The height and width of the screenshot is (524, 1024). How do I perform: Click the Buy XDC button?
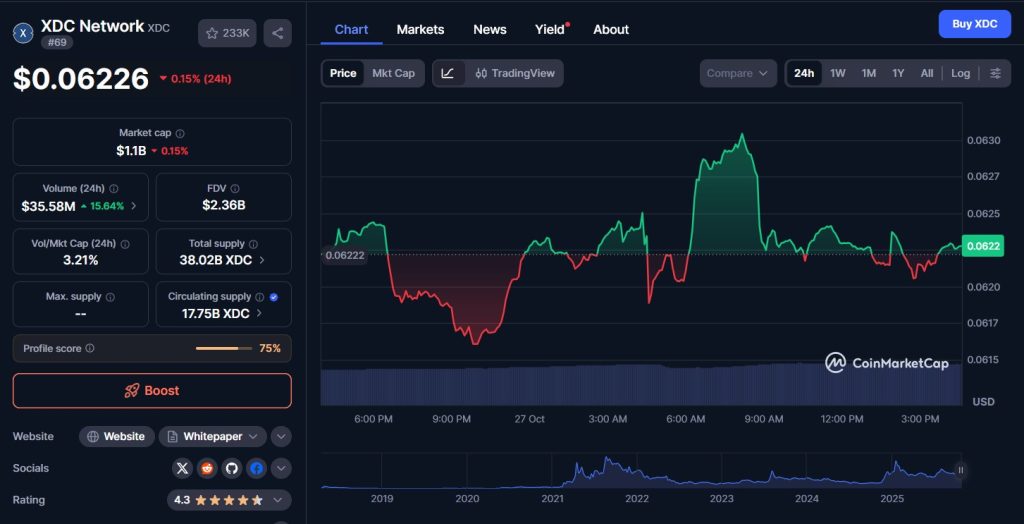[974, 24]
